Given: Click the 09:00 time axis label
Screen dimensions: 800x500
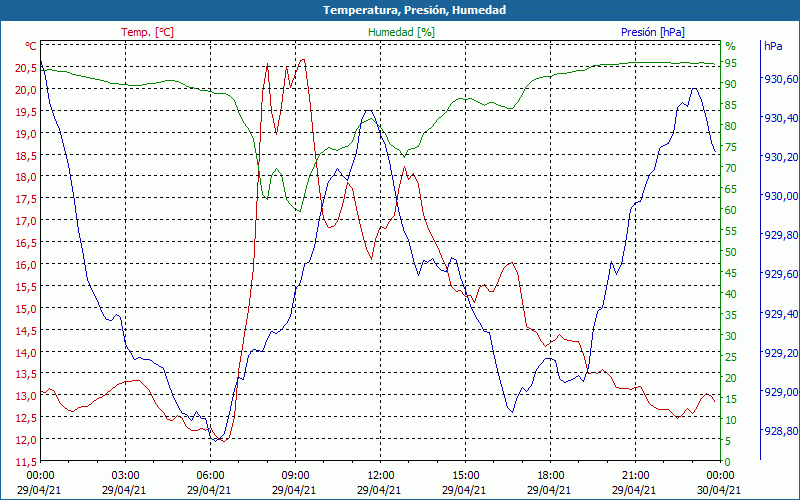Looking at the screenshot, I should point(295,475).
